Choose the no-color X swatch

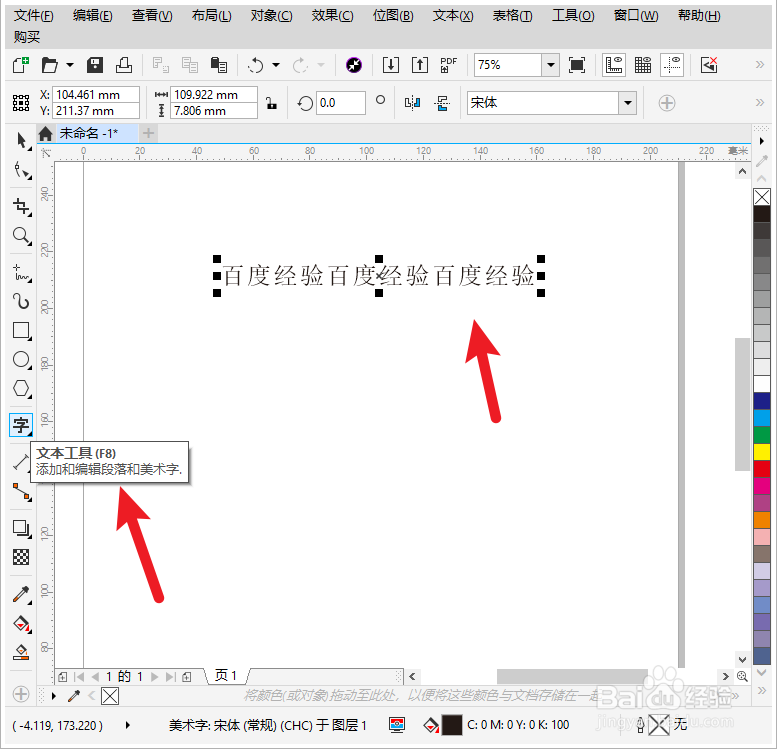click(762, 197)
